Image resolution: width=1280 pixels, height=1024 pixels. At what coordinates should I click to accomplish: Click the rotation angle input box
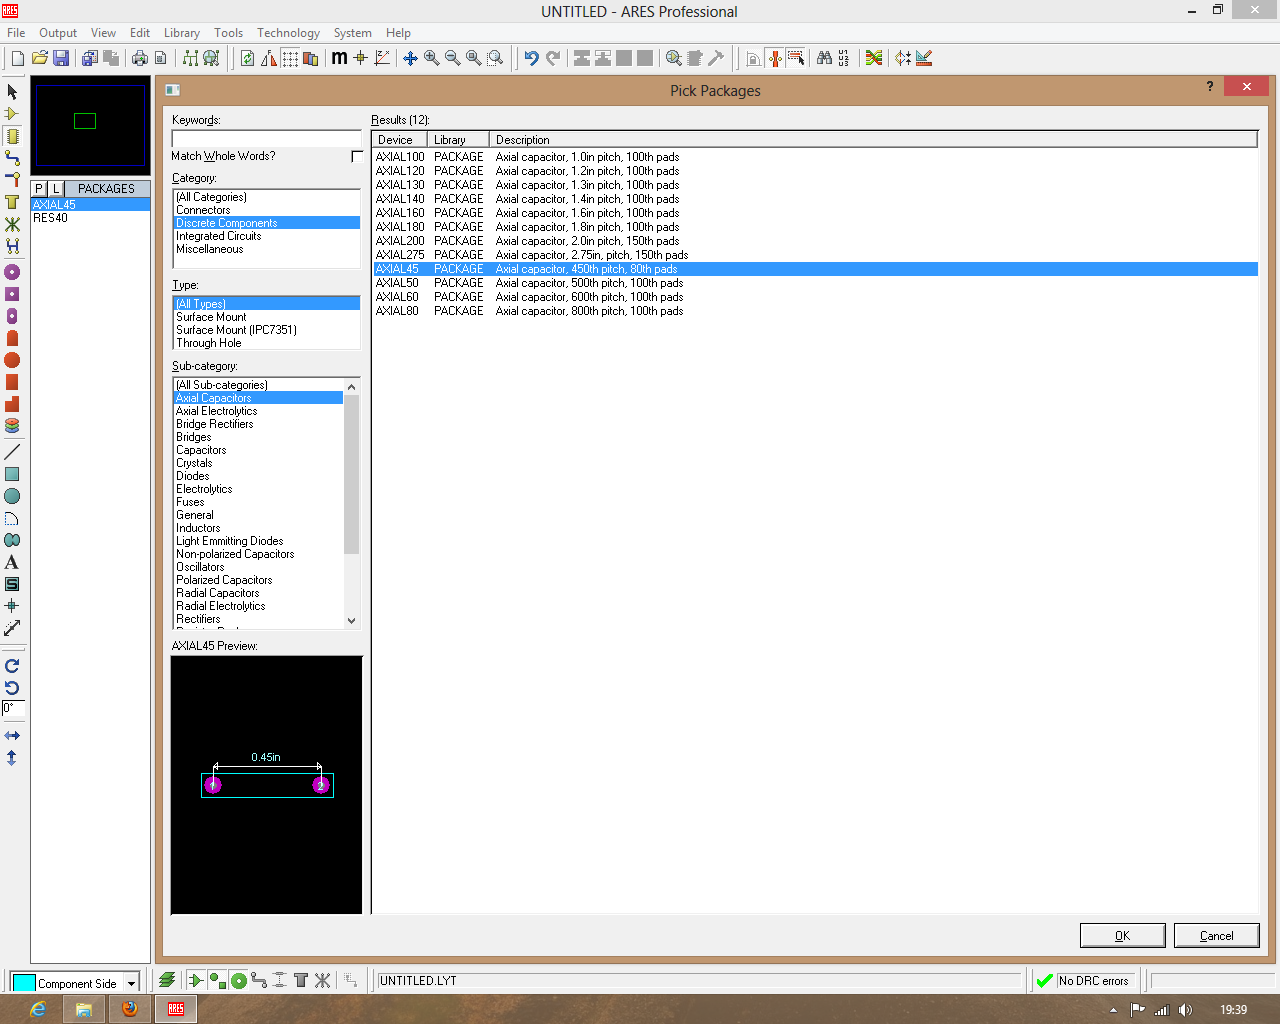coord(13,708)
